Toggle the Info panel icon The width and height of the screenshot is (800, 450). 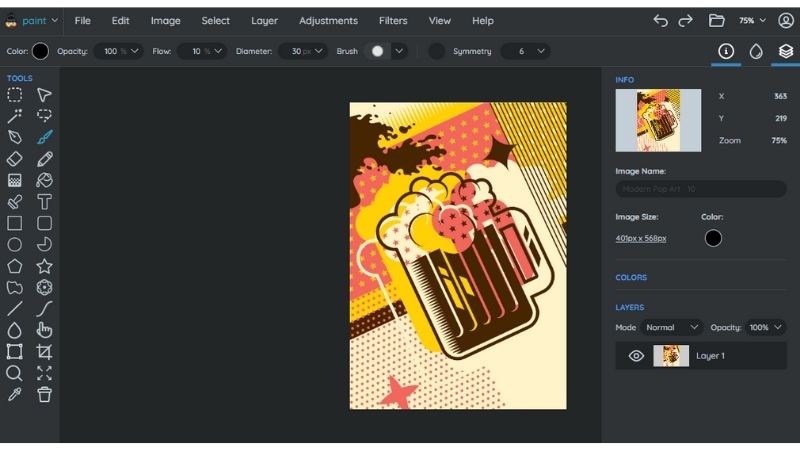[x=726, y=51]
